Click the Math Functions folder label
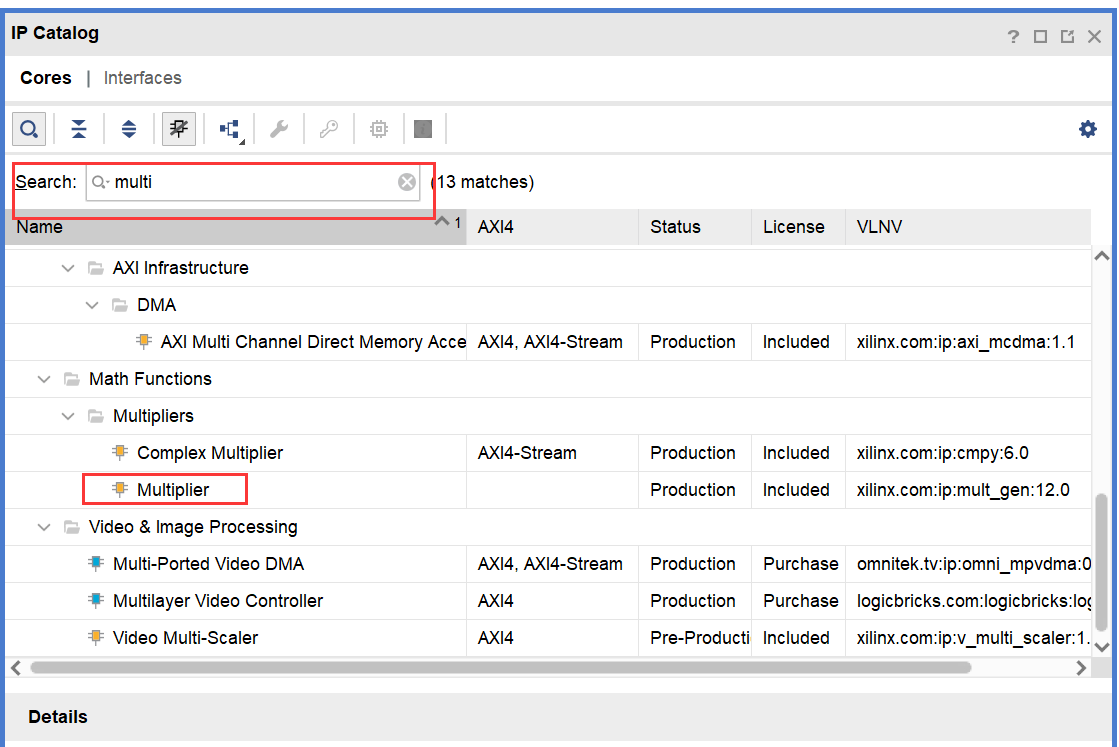 (x=150, y=379)
